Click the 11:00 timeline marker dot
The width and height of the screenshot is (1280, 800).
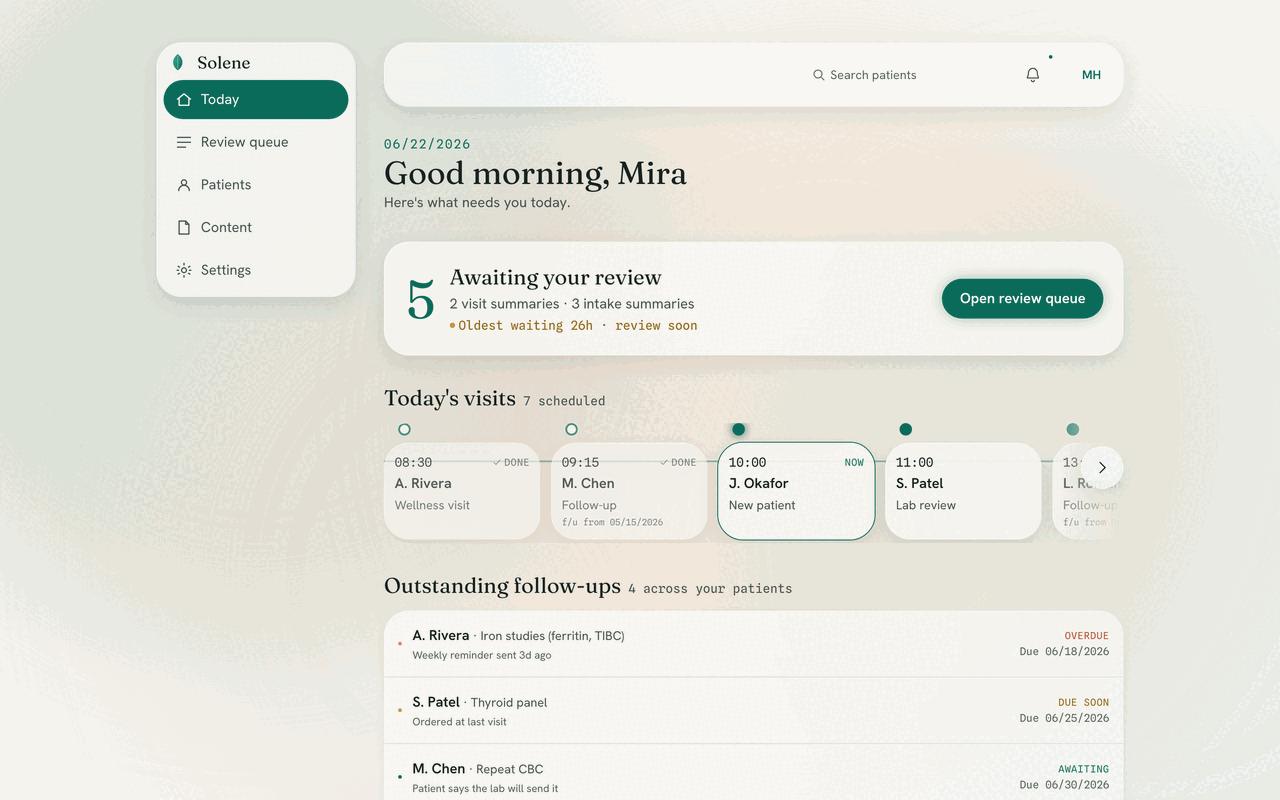(x=905, y=429)
